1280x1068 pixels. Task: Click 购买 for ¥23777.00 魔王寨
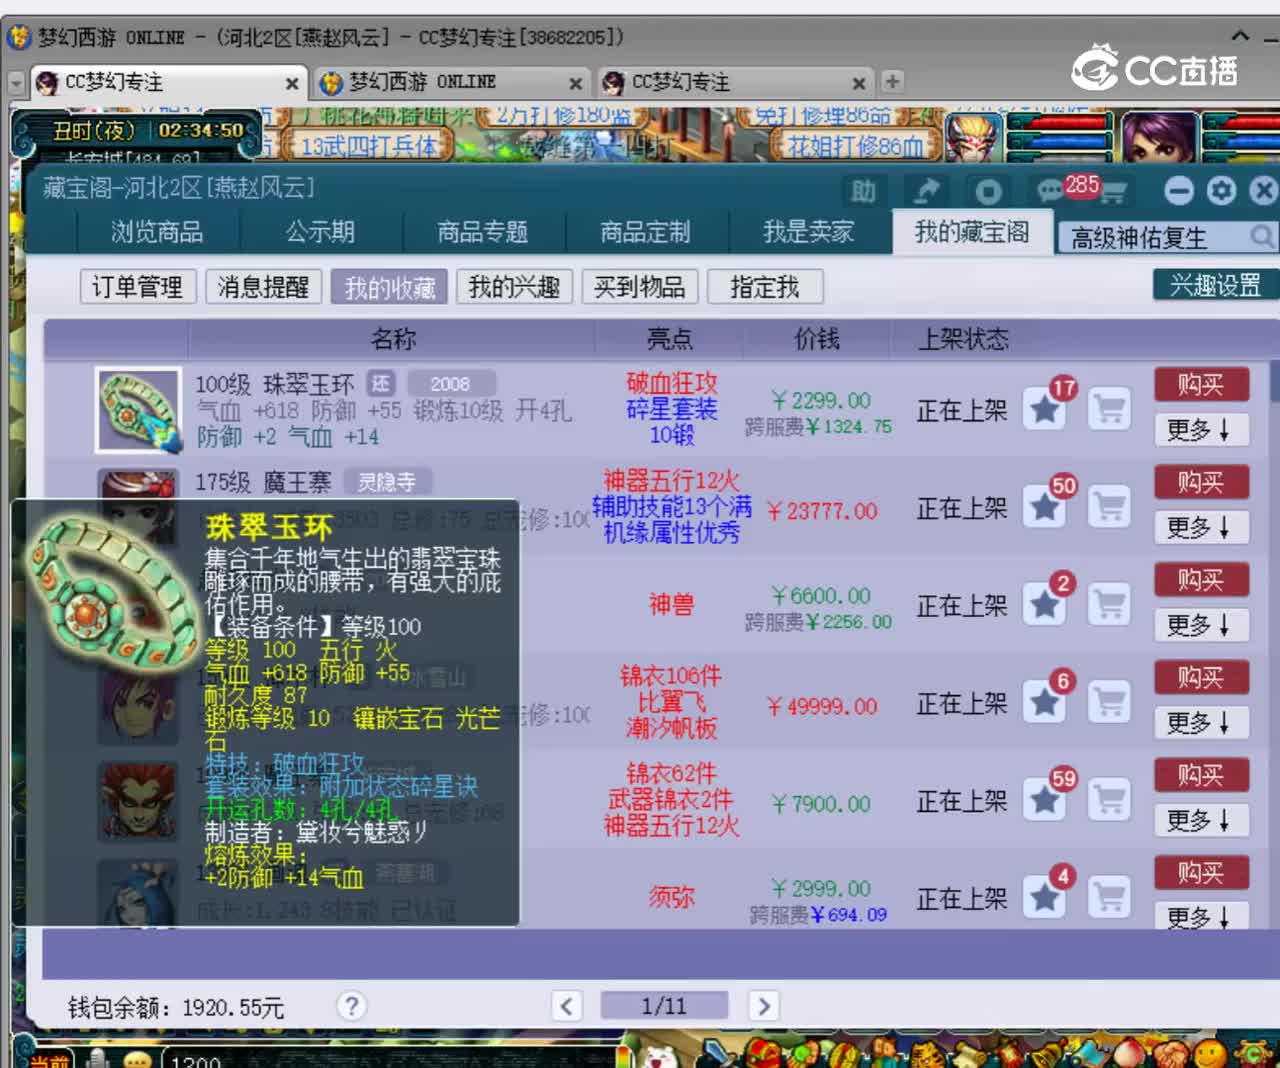[x=1200, y=482]
